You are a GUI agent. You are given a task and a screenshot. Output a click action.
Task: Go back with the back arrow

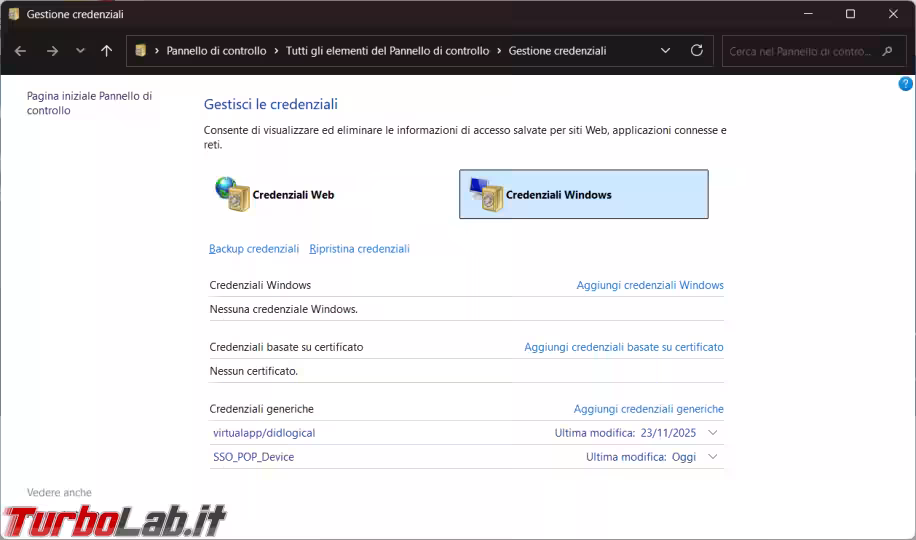pyautogui.click(x=20, y=51)
